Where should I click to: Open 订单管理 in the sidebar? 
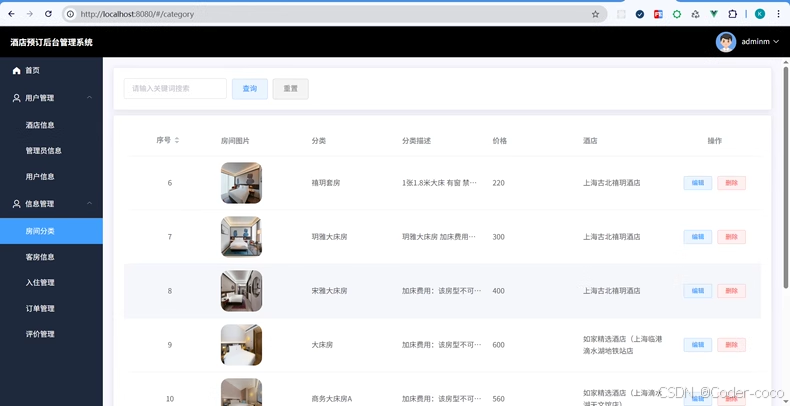pyautogui.click(x=51, y=308)
